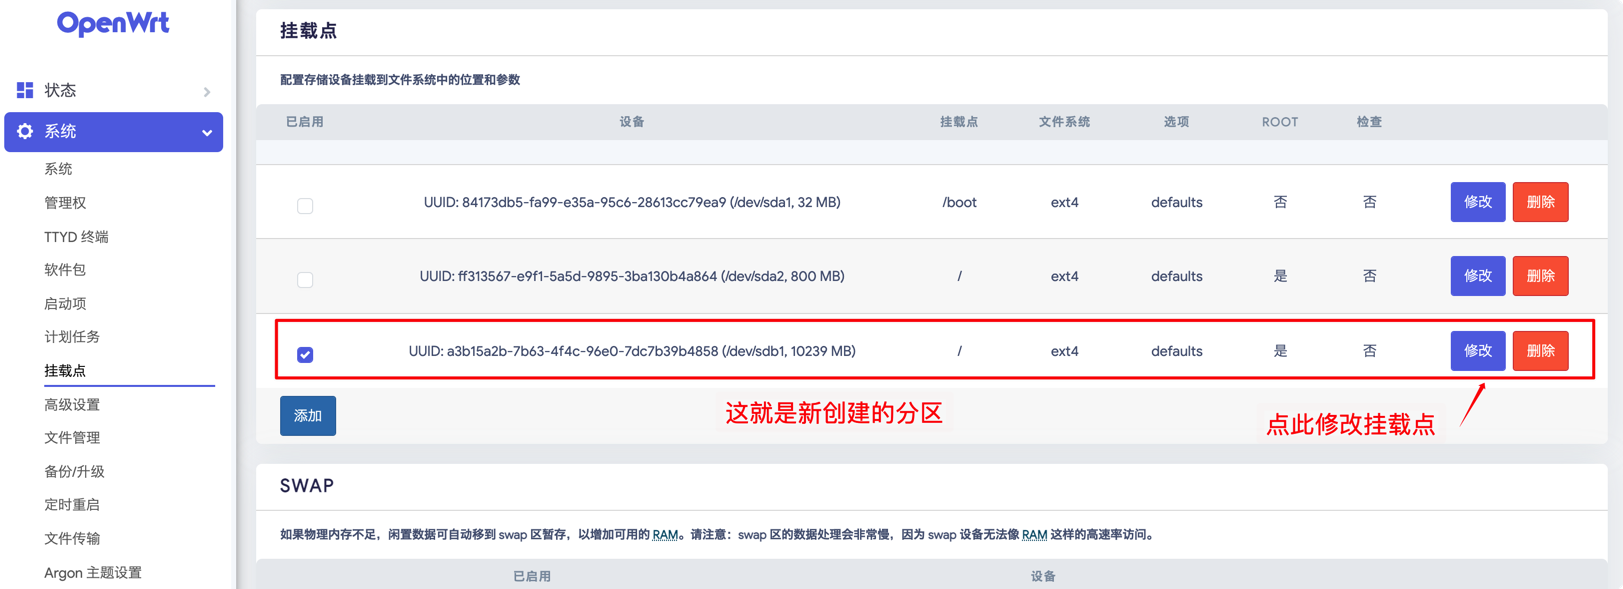Open 计划任务 in the sidebar

point(72,337)
